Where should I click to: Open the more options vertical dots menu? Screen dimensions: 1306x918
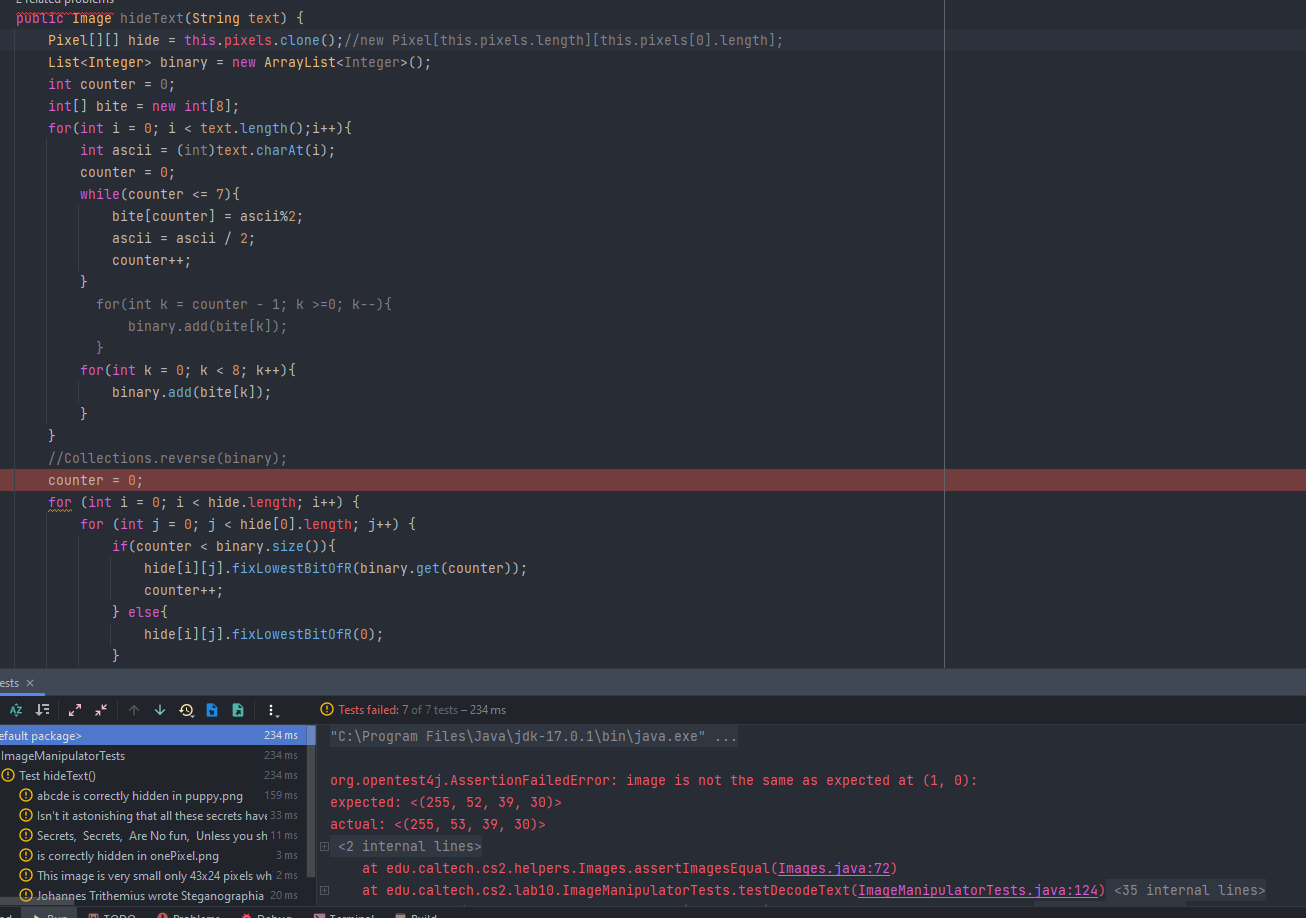(x=271, y=710)
